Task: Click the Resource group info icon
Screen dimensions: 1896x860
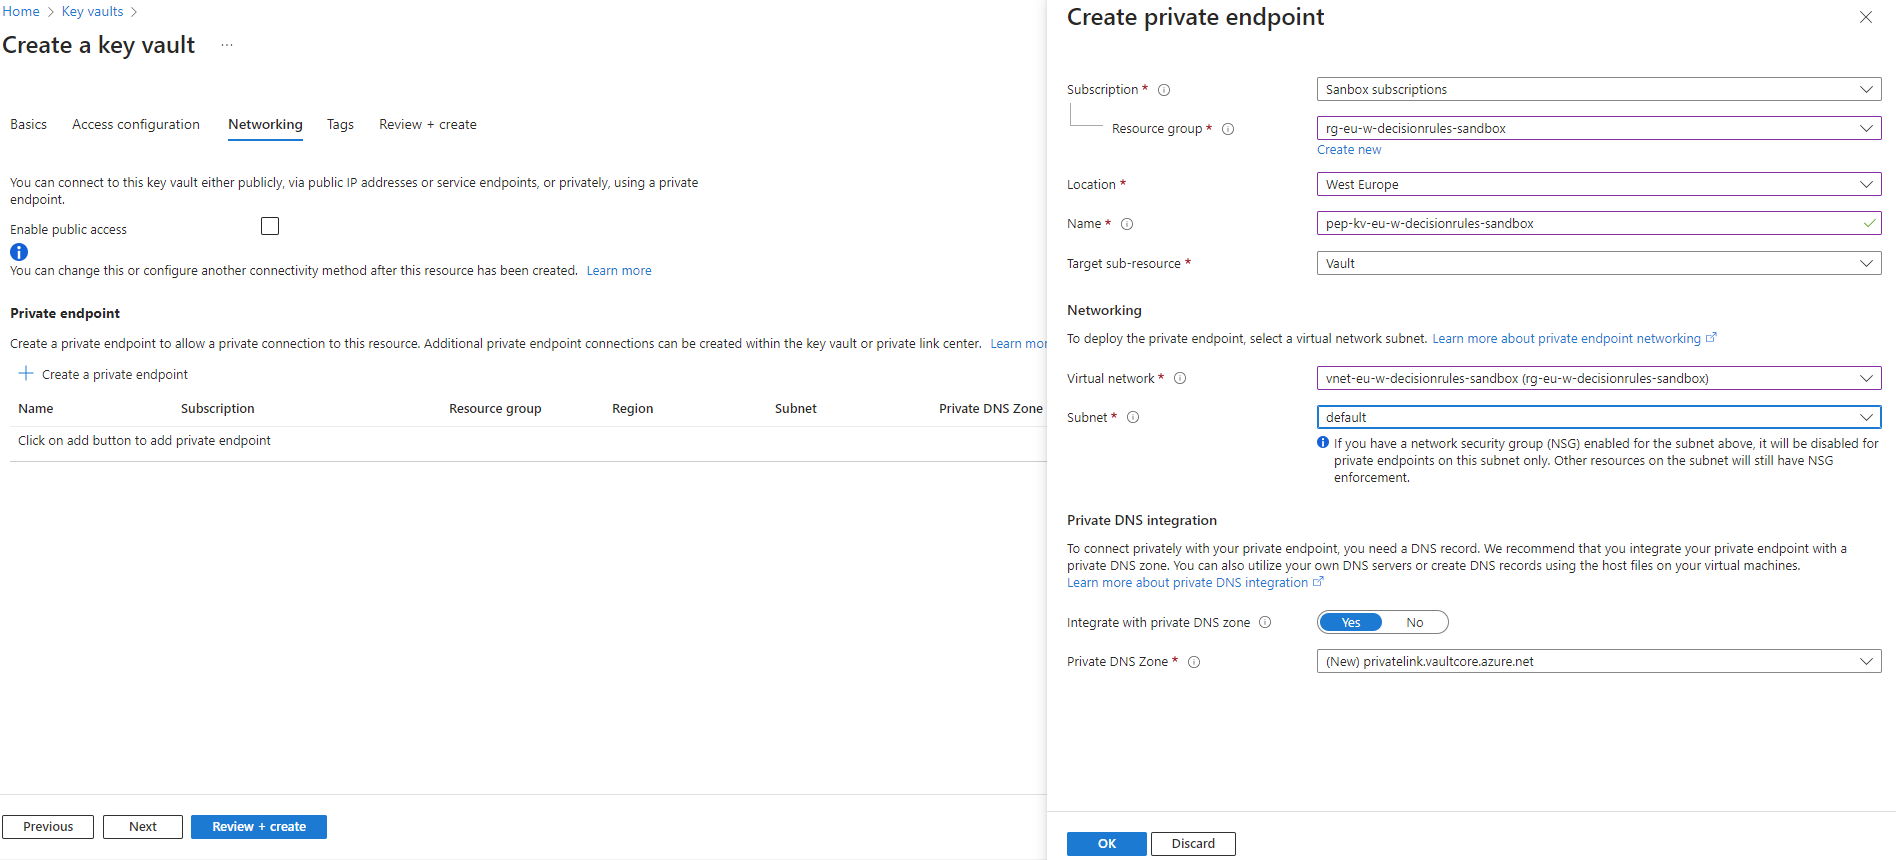Action: click(x=1228, y=129)
